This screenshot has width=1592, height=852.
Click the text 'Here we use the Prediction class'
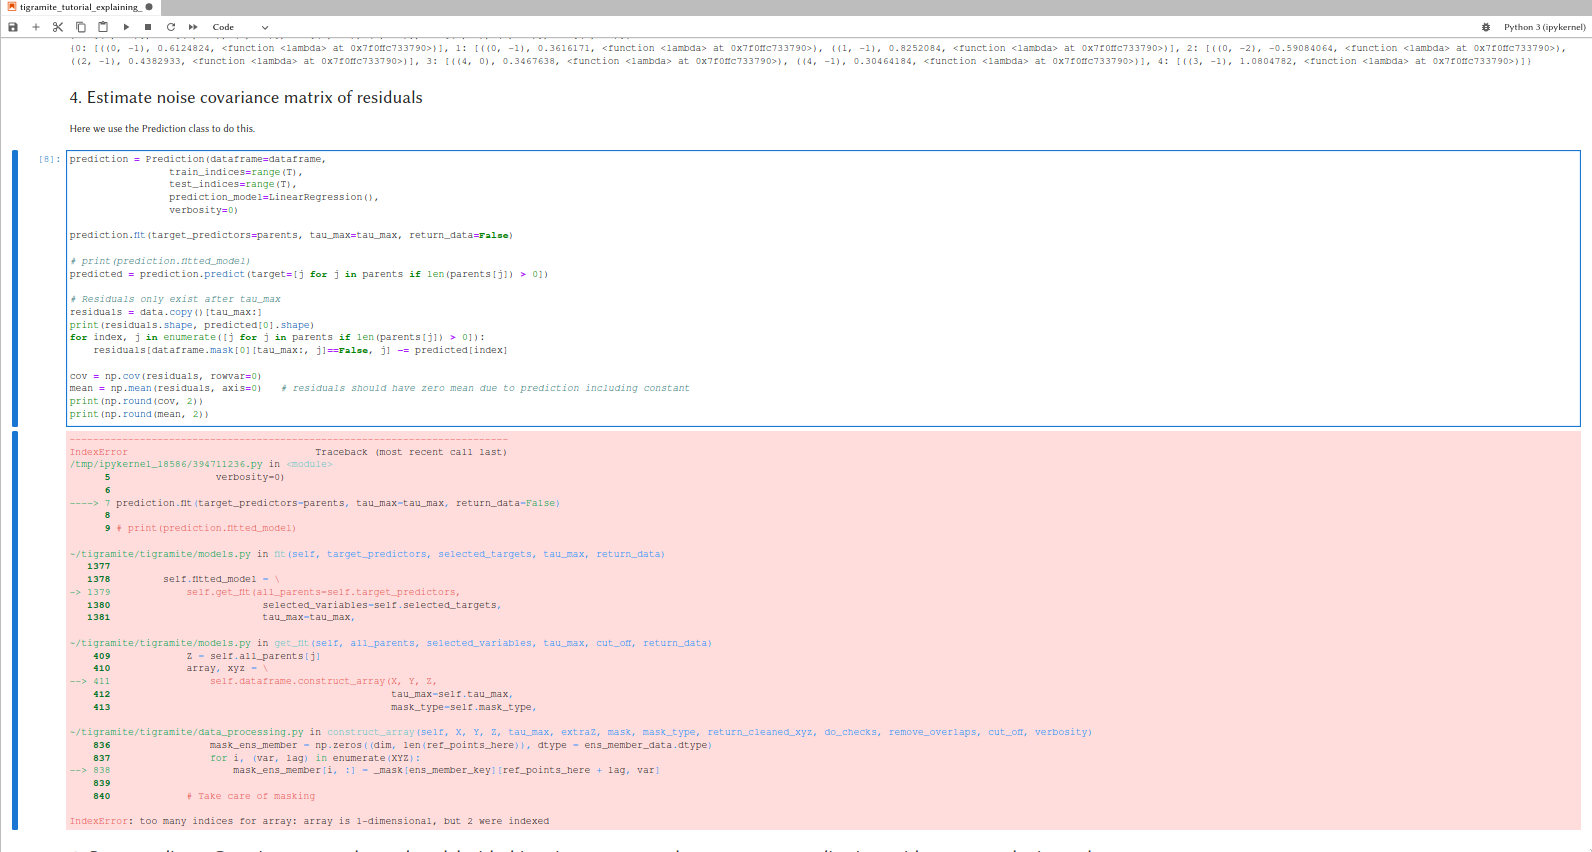(139, 129)
